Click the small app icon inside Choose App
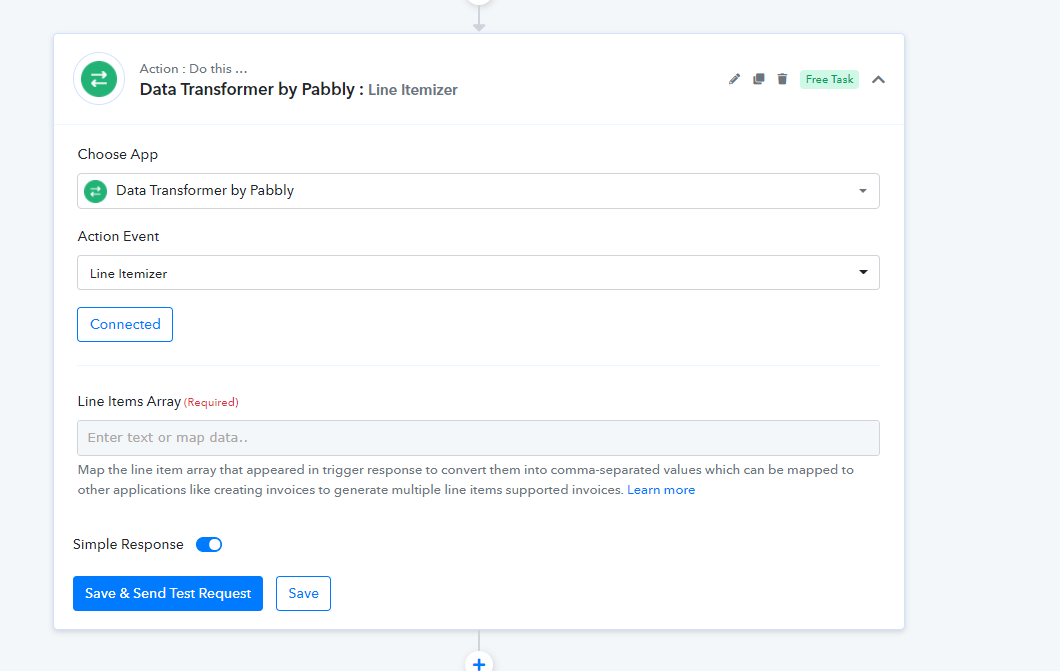 click(95, 191)
